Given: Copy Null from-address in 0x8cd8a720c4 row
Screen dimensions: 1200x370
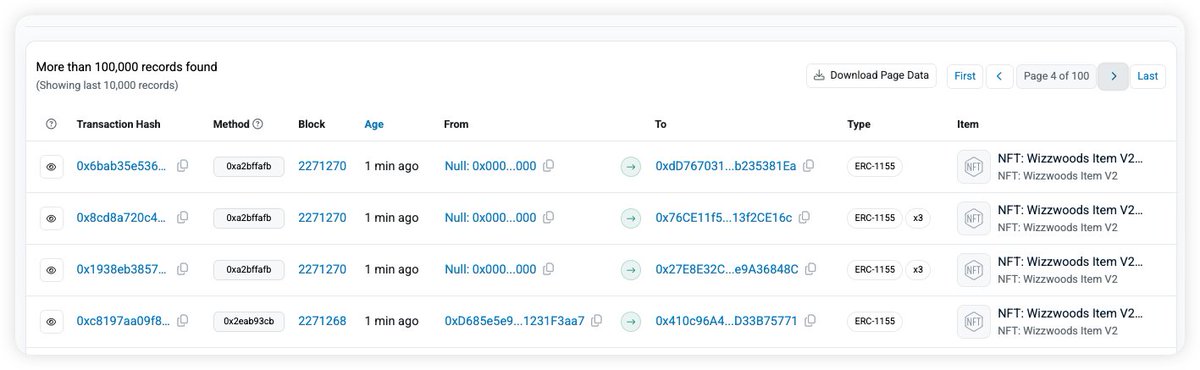Looking at the screenshot, I should [x=548, y=218].
